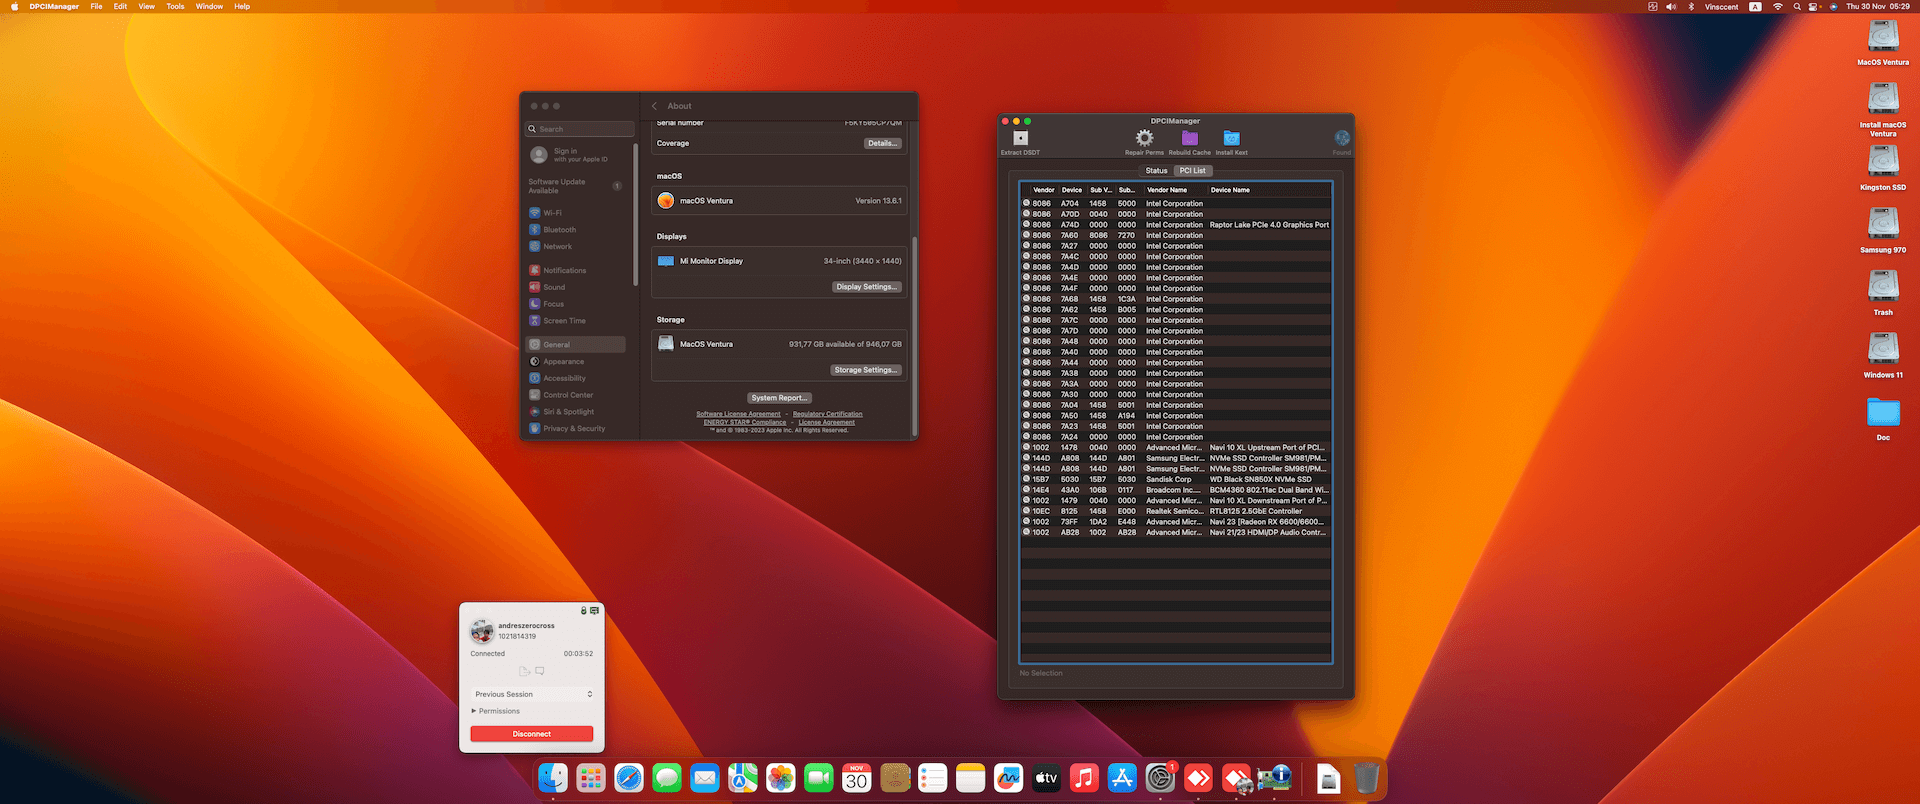Open Trash from the Dock

click(1366, 778)
